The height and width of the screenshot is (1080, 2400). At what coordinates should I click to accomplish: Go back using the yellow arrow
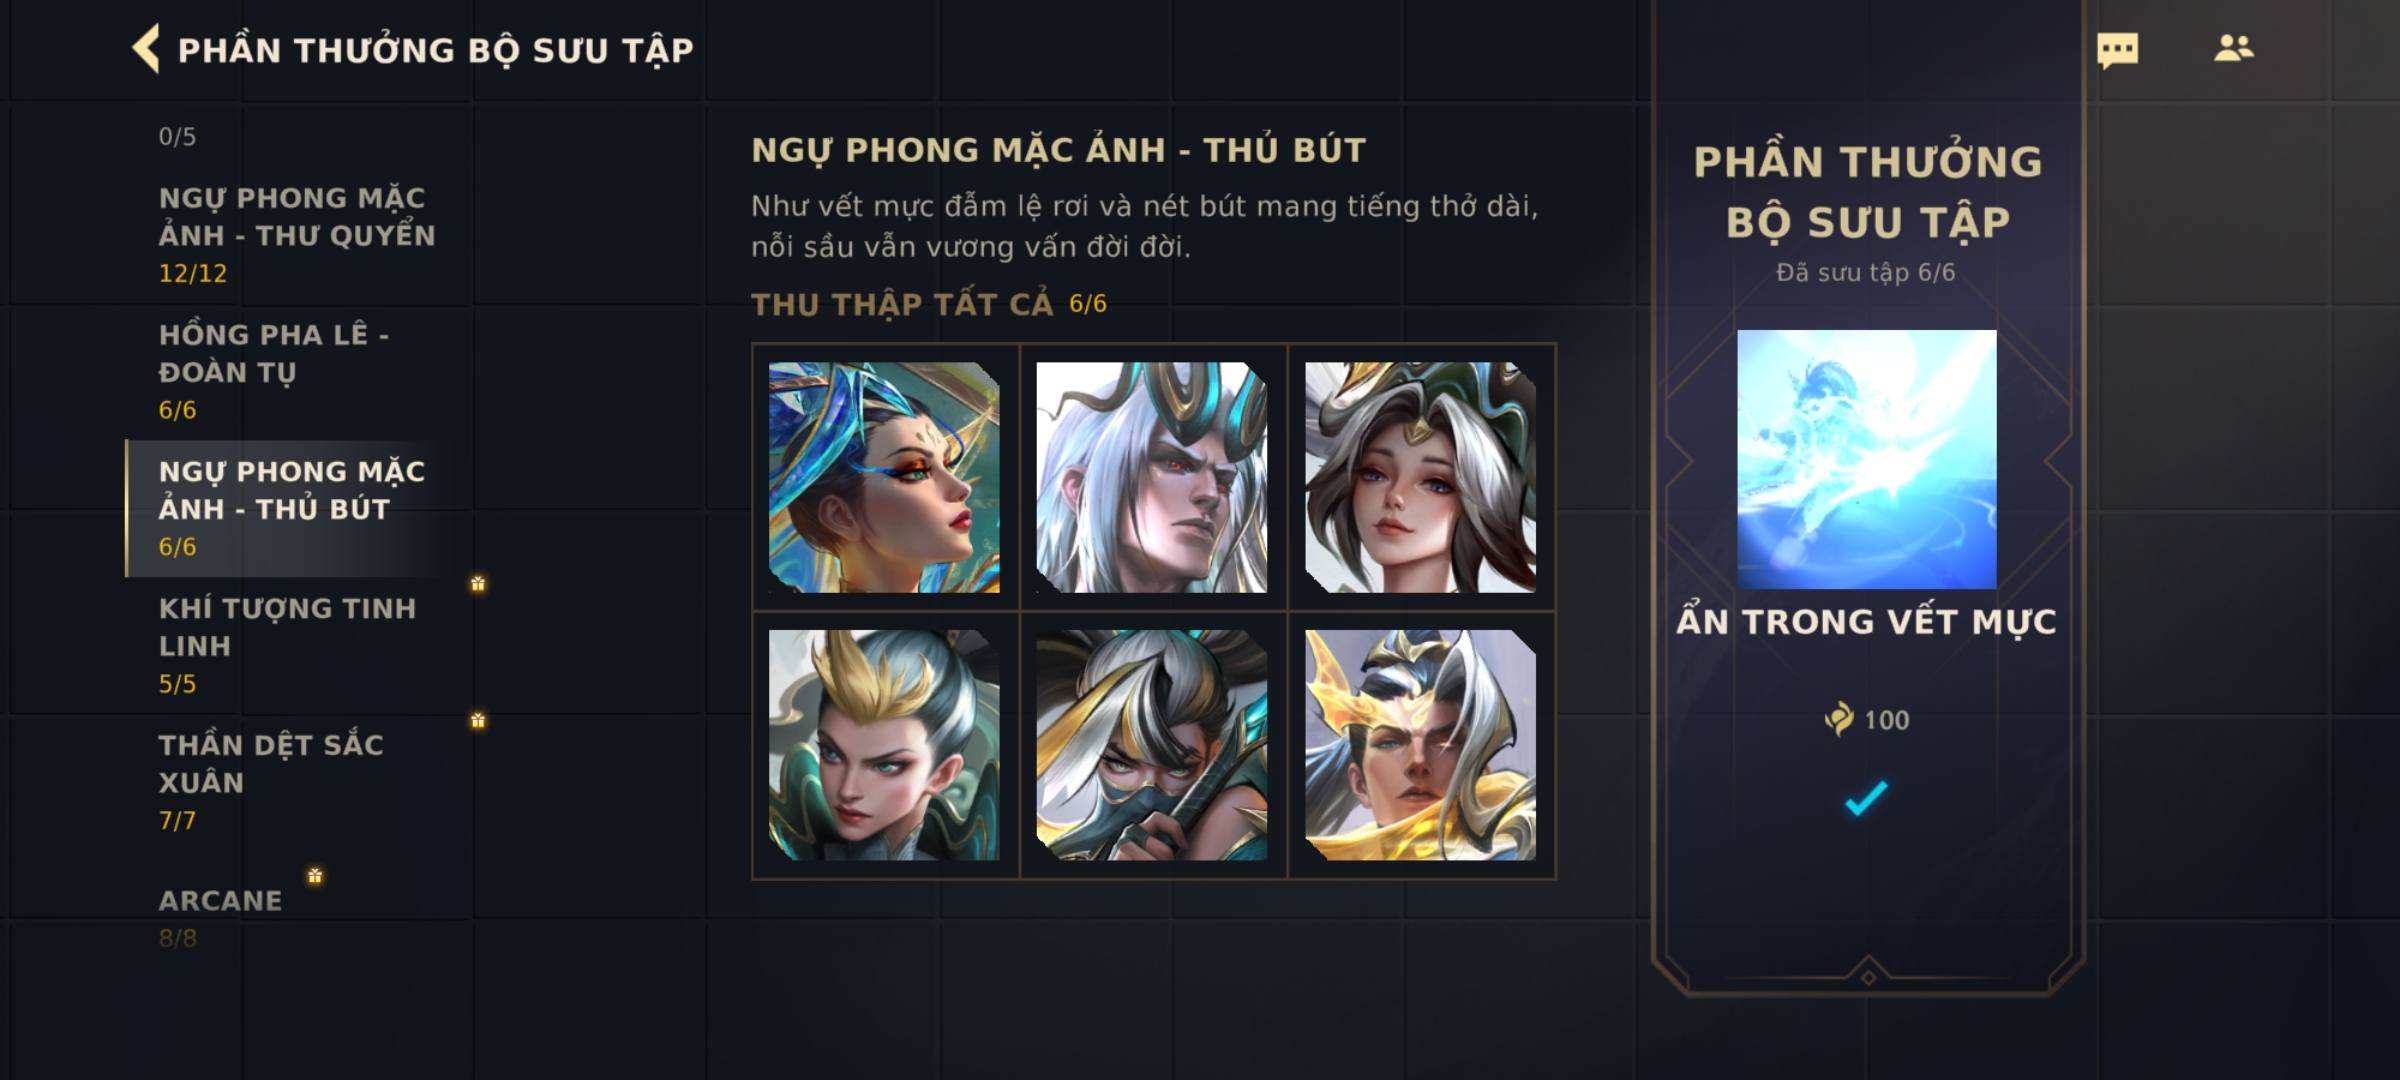click(x=146, y=49)
